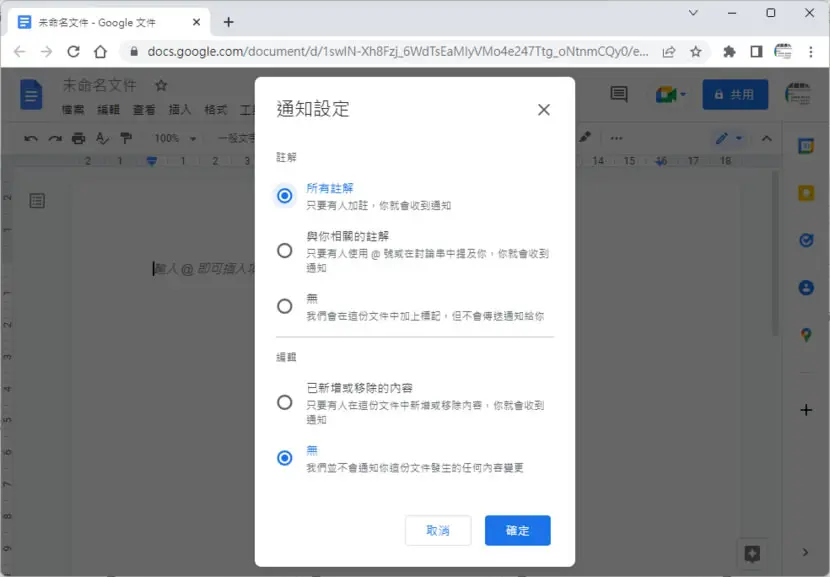Click the Google Meet camera icon
This screenshot has height=577, width=830.
[x=666, y=95]
